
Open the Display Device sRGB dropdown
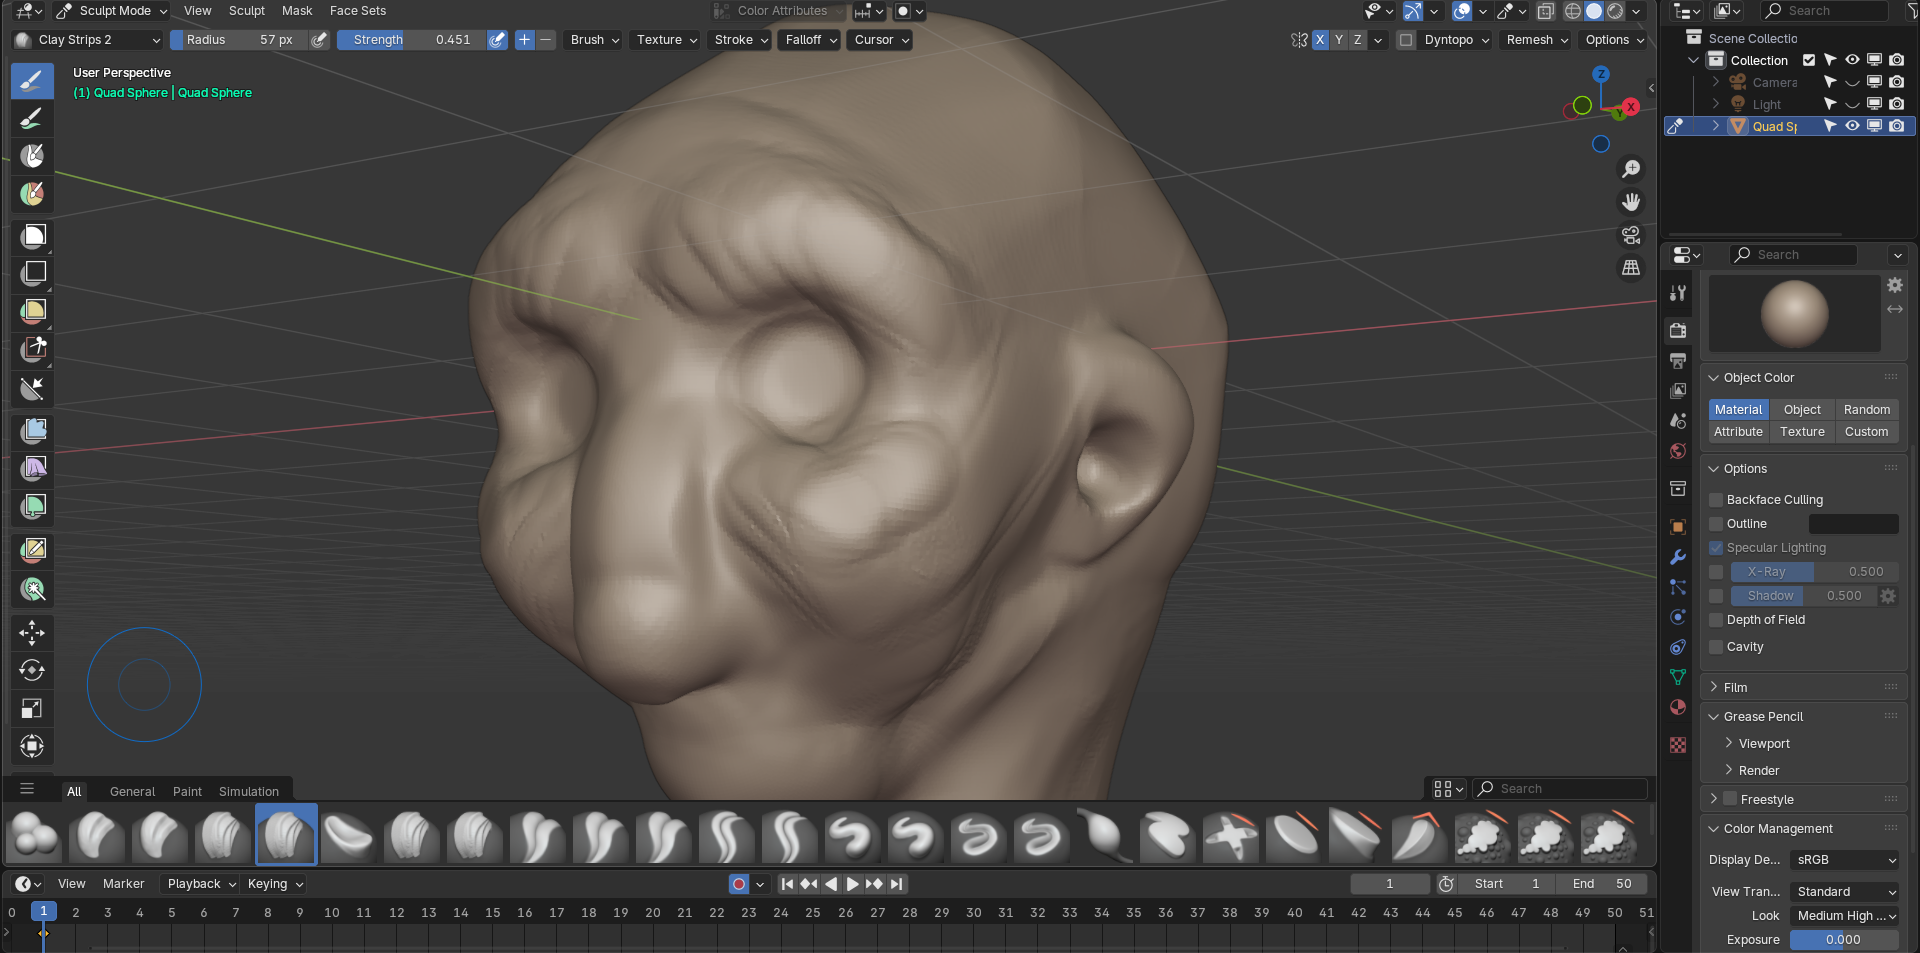point(1844,860)
